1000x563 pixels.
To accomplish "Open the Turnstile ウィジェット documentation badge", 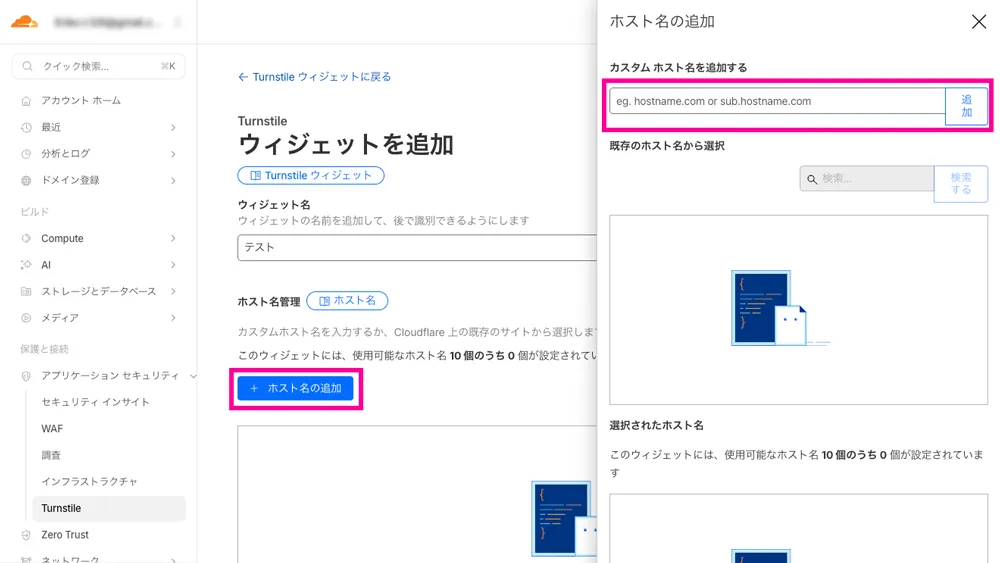I will [311, 175].
